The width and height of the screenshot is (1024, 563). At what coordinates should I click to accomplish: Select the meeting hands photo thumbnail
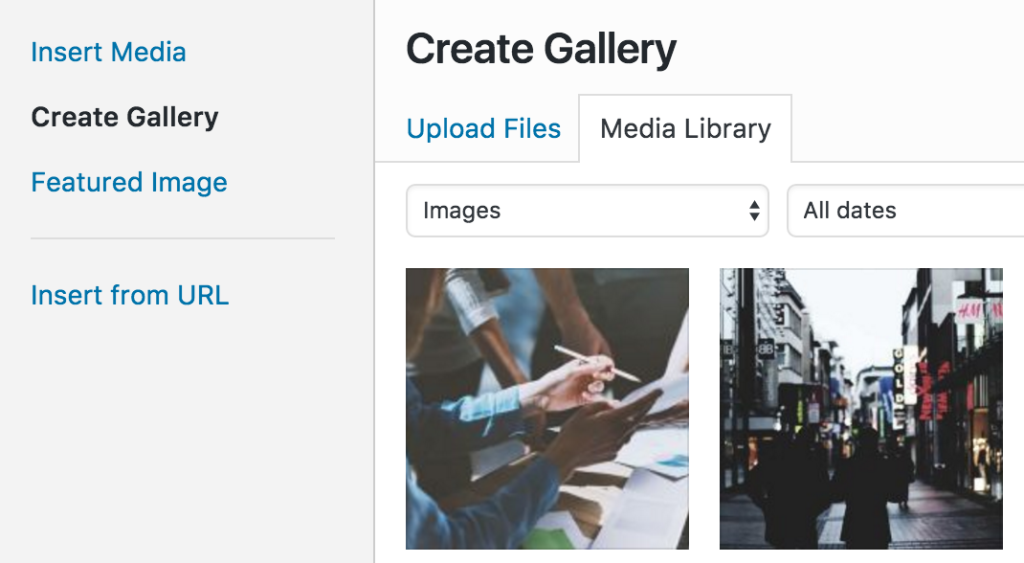[547, 408]
